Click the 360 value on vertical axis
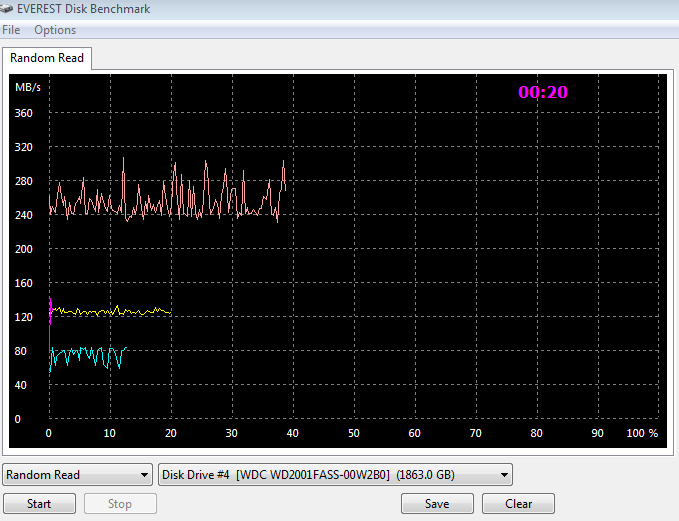 click(x=23, y=113)
